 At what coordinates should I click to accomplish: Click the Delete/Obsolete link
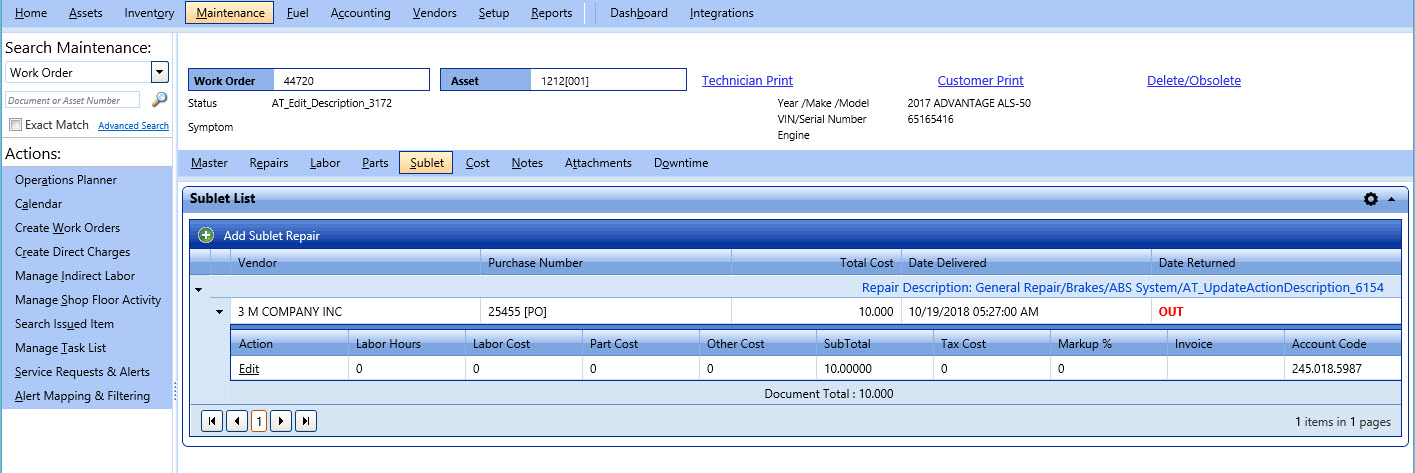(x=1194, y=81)
